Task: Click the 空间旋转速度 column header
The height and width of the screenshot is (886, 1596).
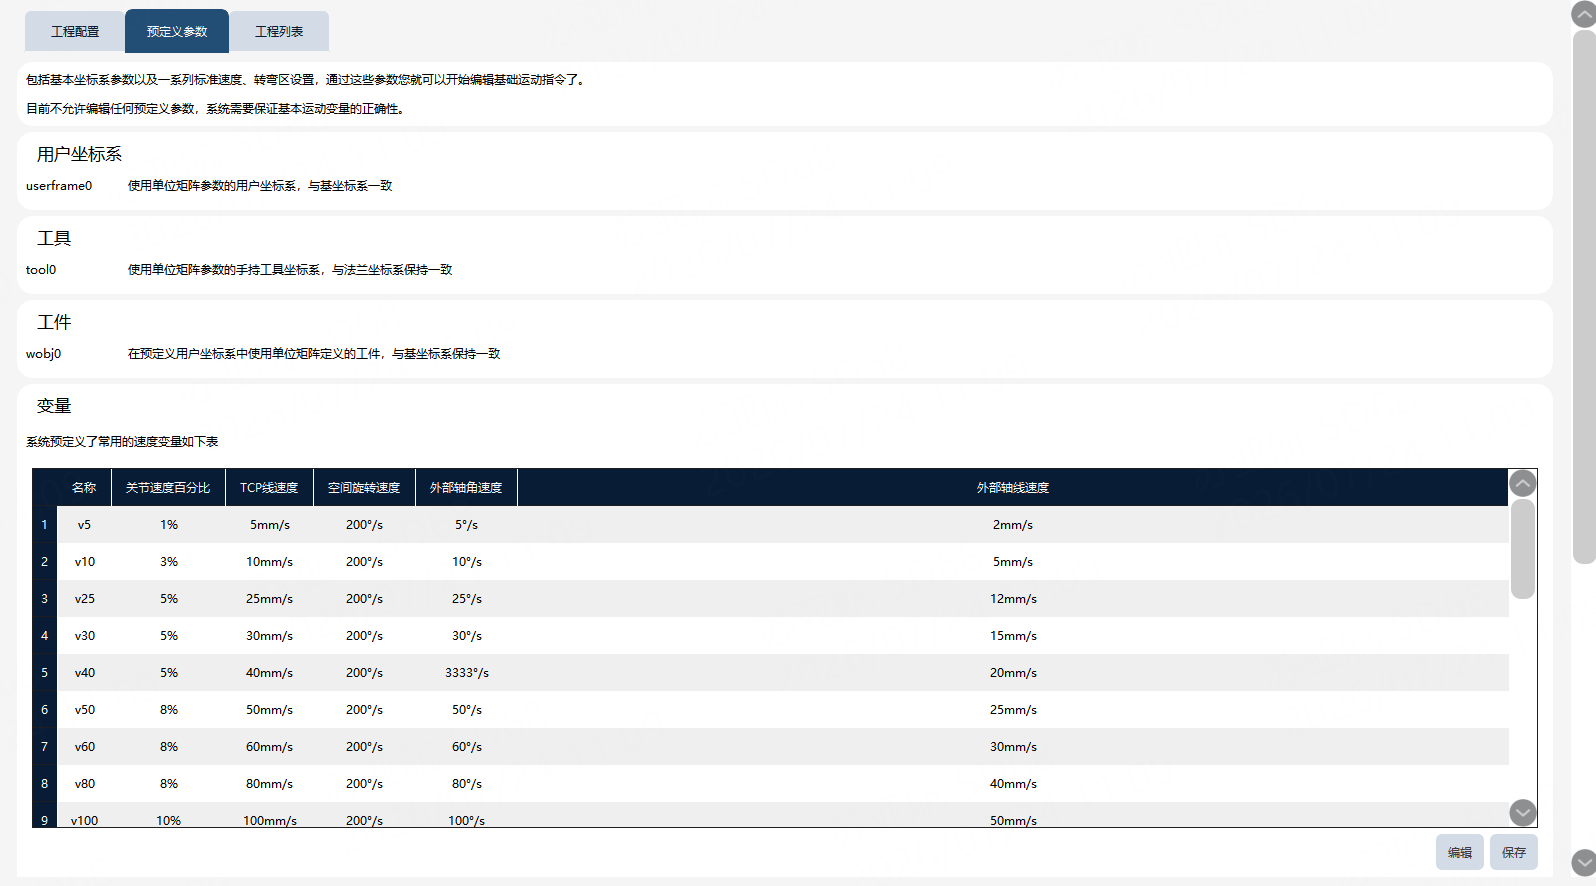Action: 364,488
